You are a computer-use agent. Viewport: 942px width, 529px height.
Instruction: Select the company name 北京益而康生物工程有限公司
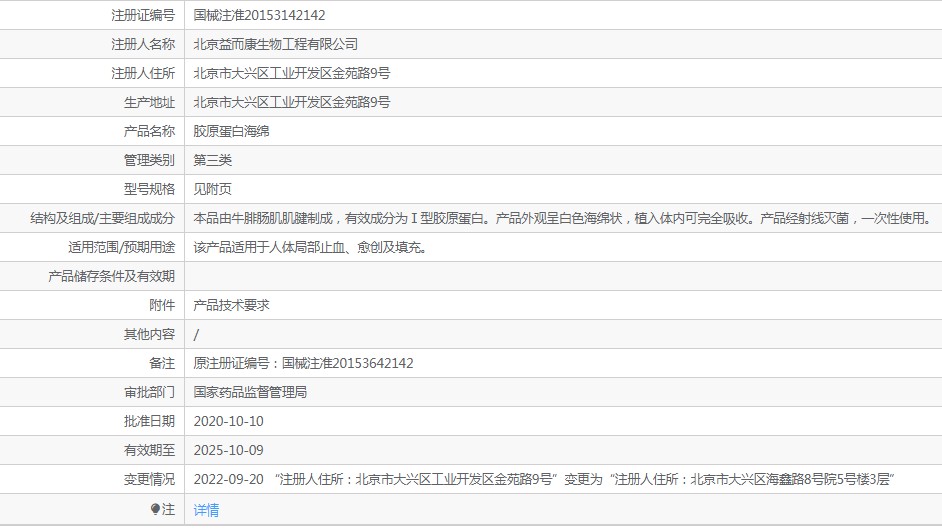276,44
